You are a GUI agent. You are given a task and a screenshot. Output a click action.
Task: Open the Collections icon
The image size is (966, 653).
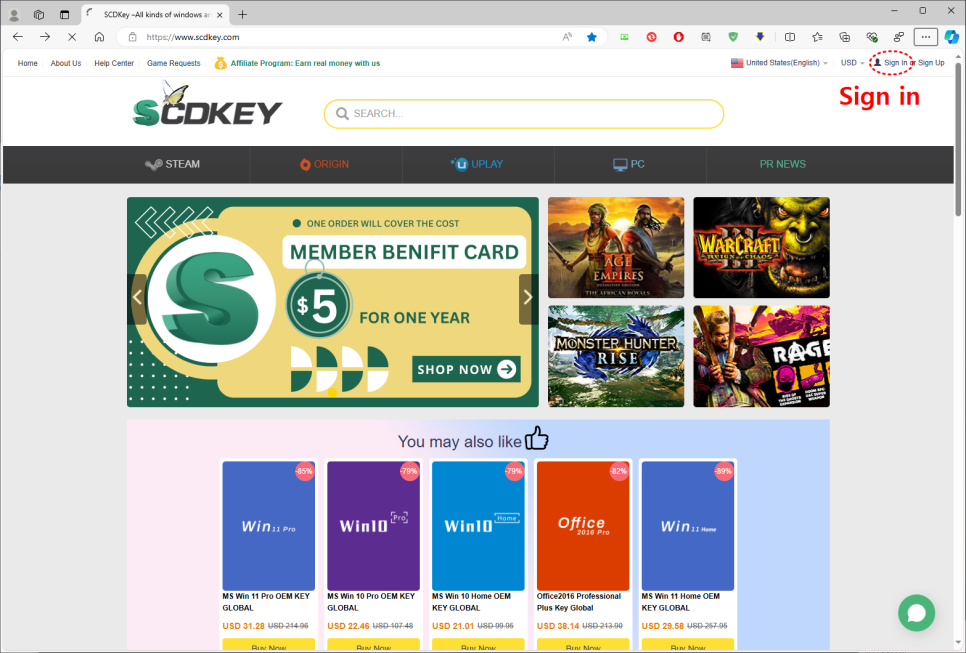845,37
